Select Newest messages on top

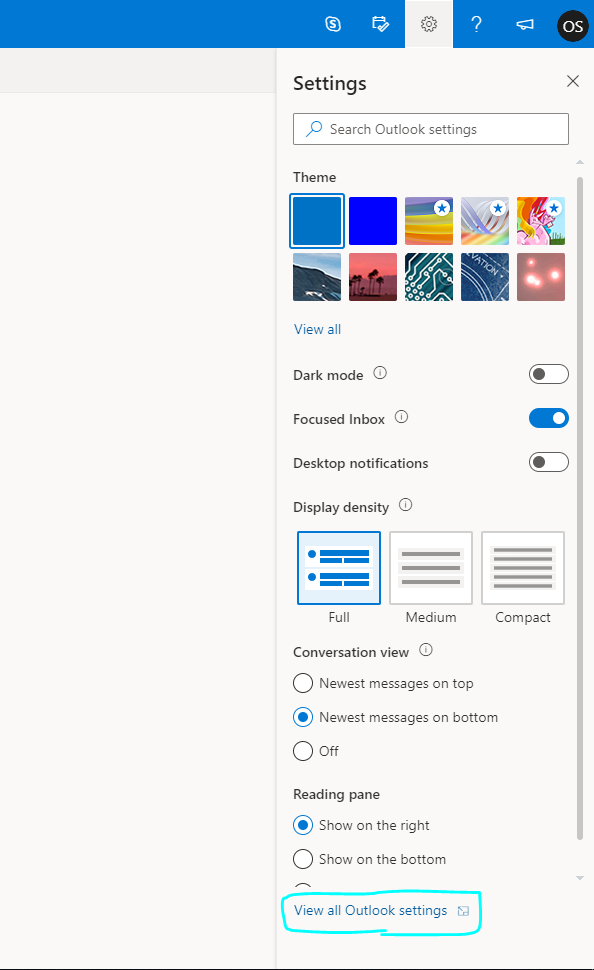click(303, 683)
